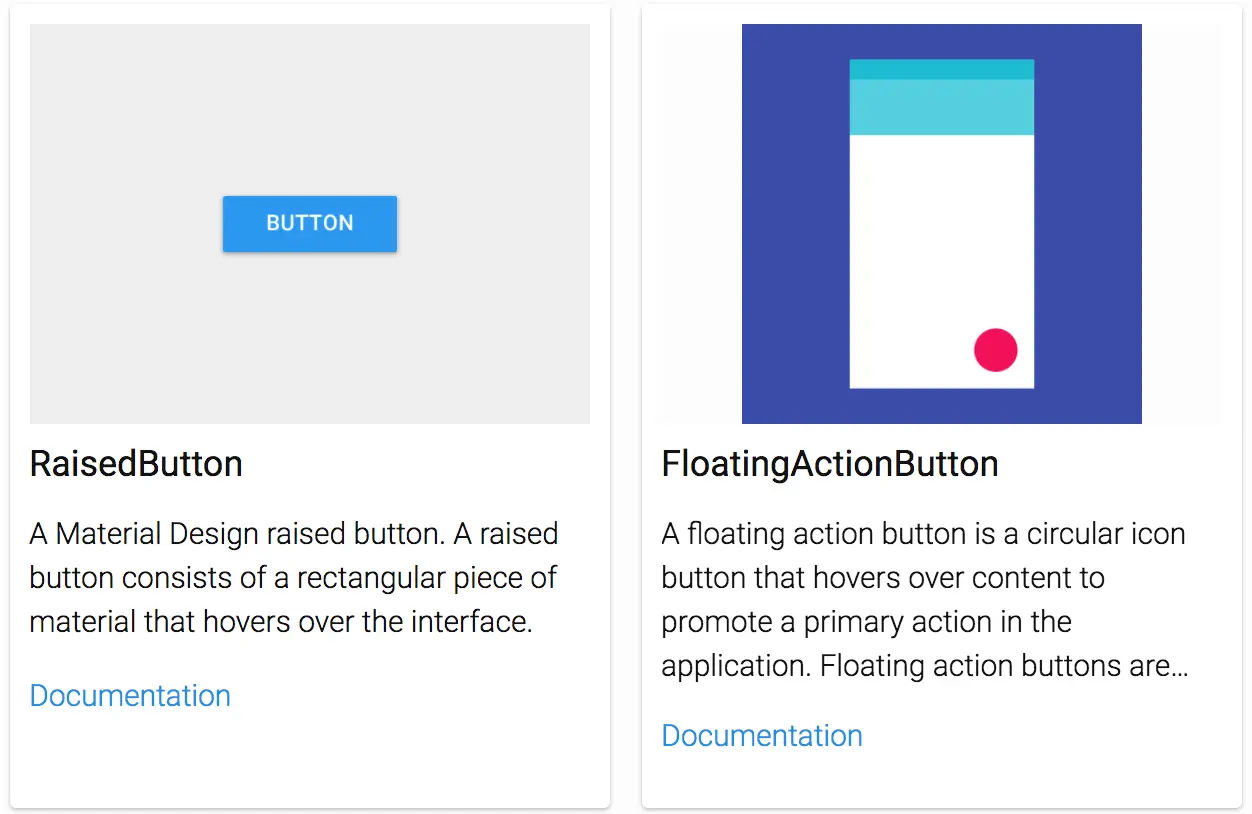The height and width of the screenshot is (814, 1252).
Task: Click the pink circular floating action button
Action: (x=995, y=350)
